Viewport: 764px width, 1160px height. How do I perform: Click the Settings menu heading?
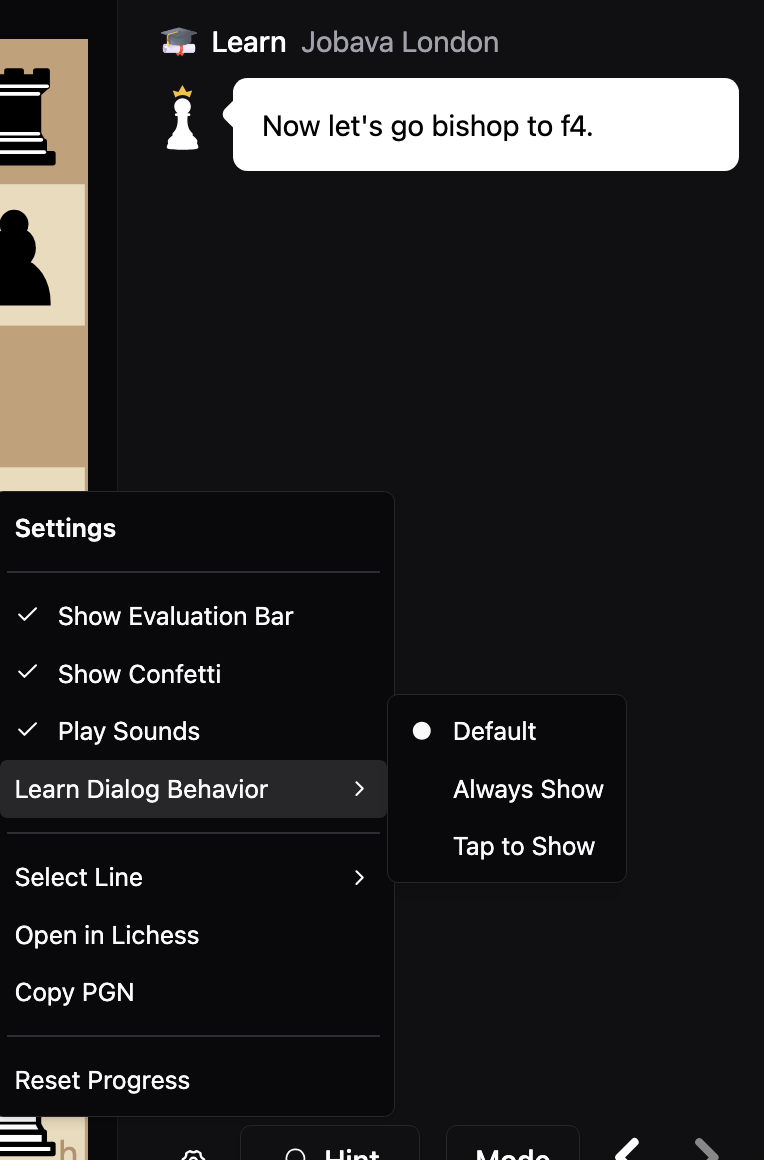coord(65,528)
